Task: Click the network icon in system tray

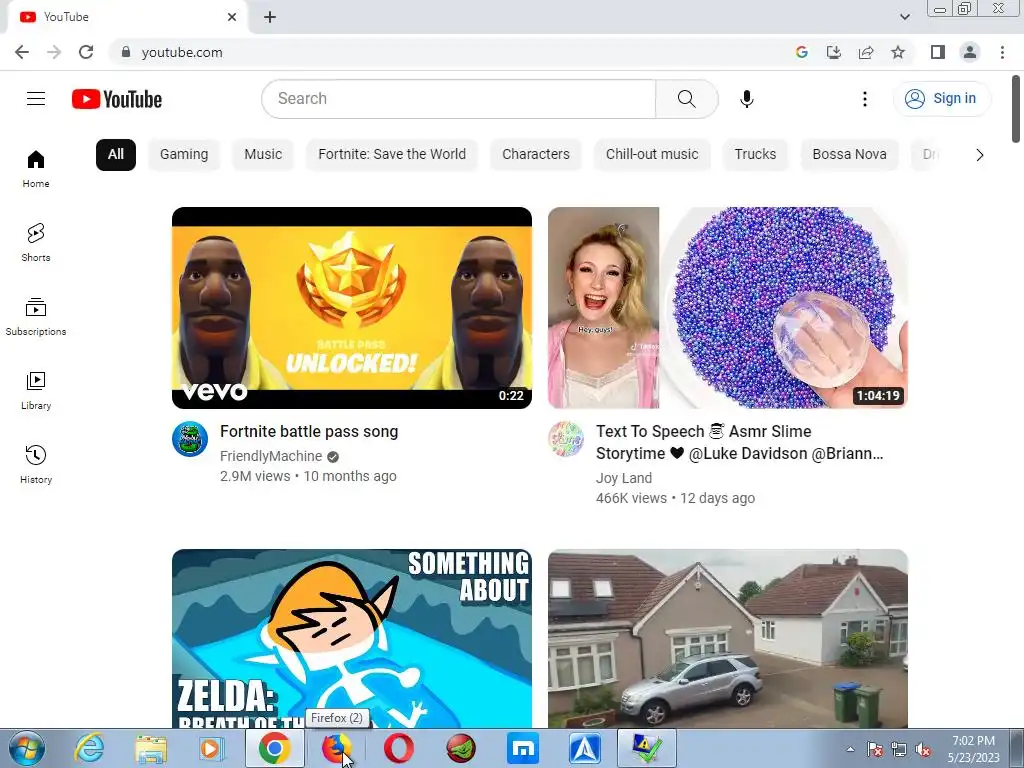Action: click(899, 750)
